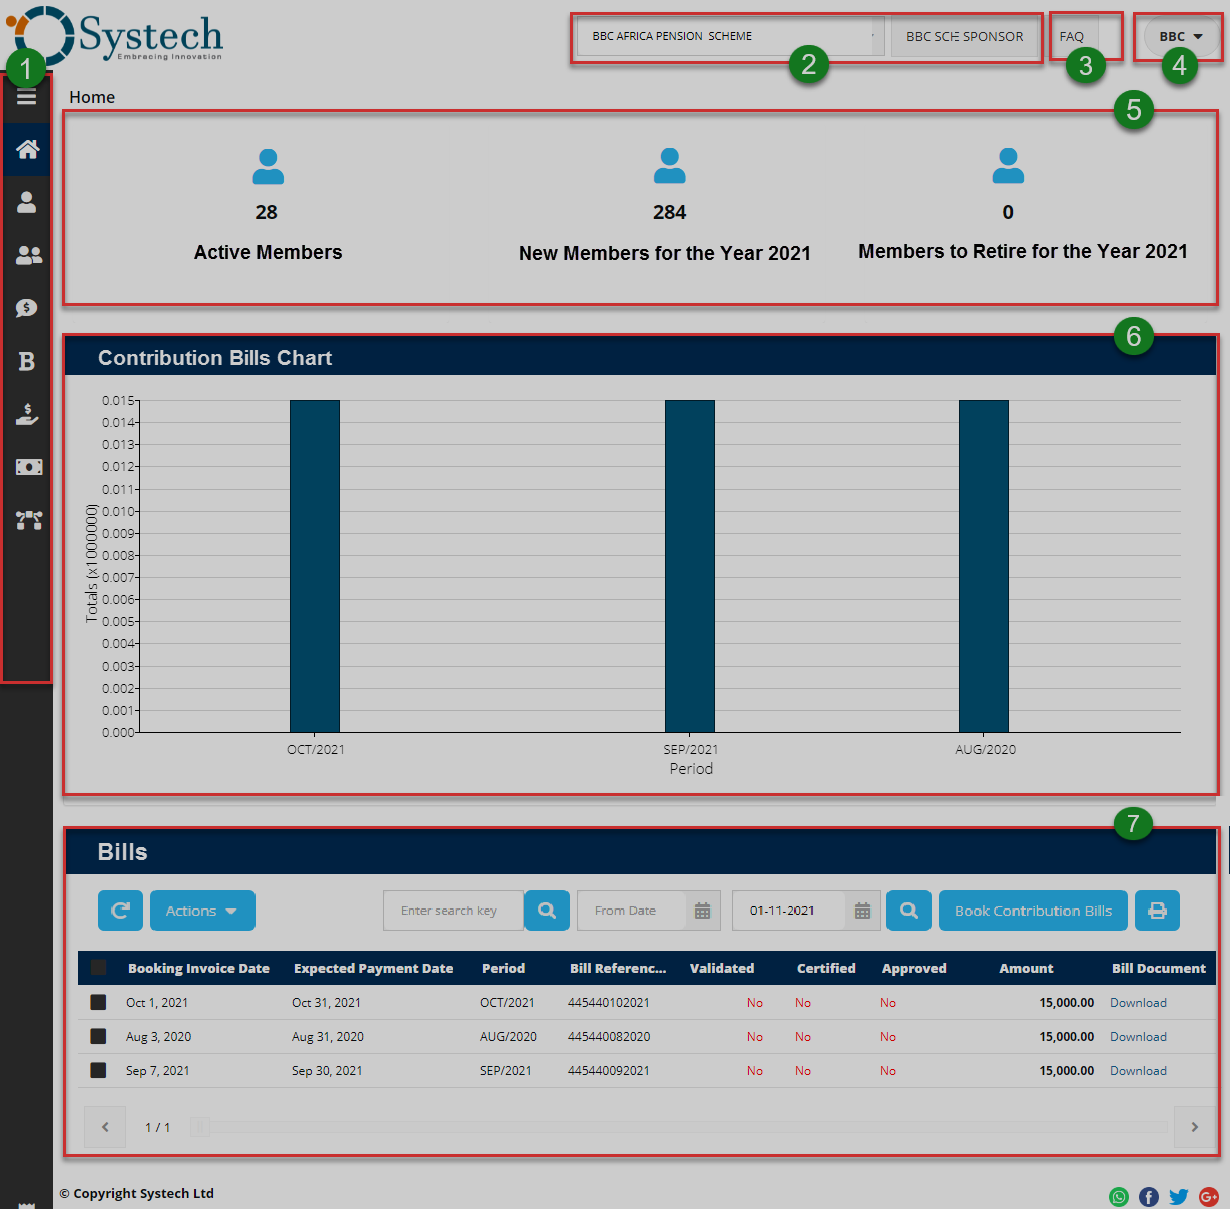Download the OCT/2021 bill document
1230x1209 pixels.
pos(1138,1003)
